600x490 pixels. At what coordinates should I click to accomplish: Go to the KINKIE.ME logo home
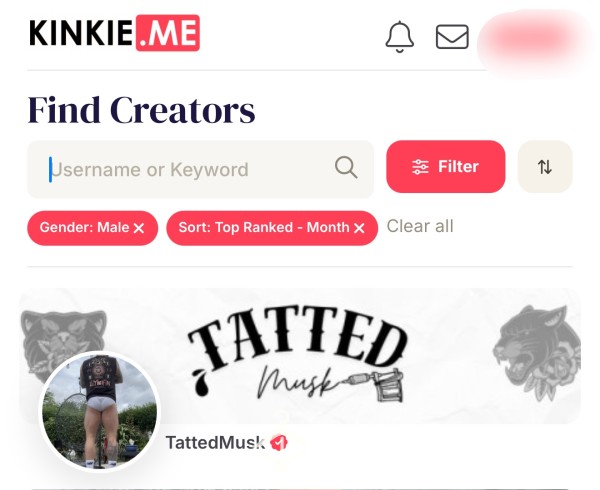point(114,33)
